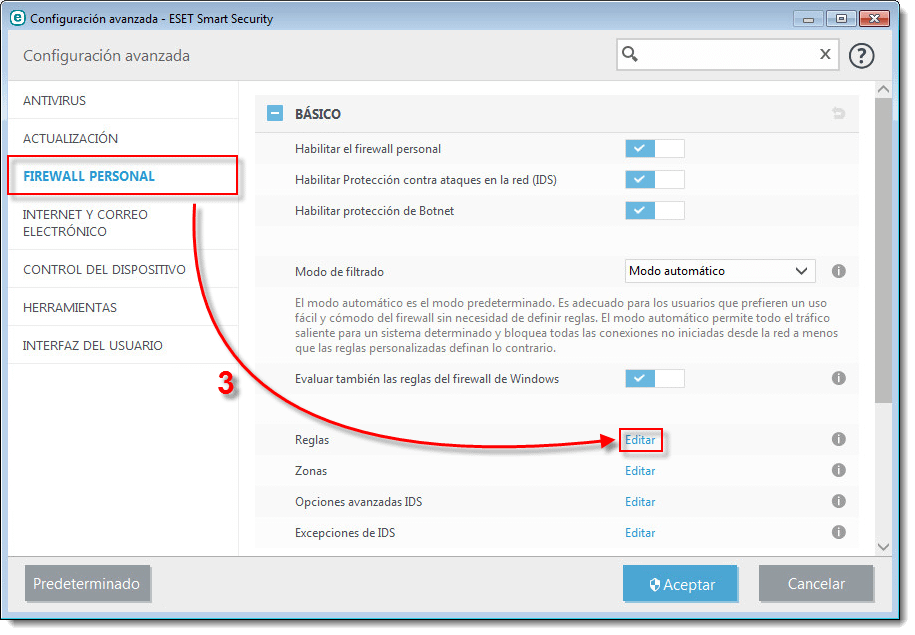Click the help question mark icon
Viewport: 915px width, 635px height.
point(861,55)
